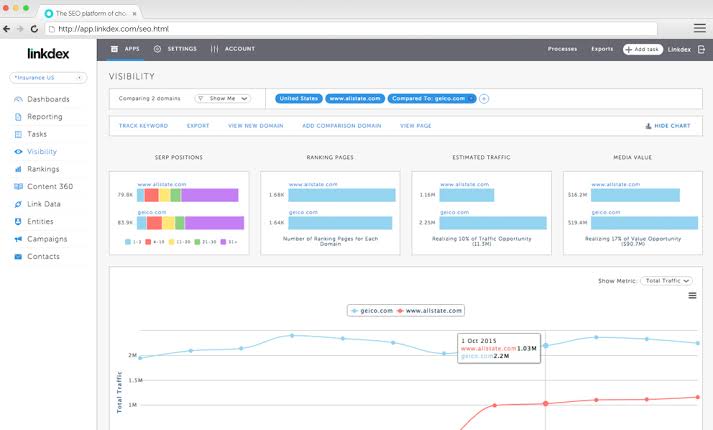Viewport: 713px width, 430px height.
Task: Click the Account bars icon
Action: [214, 49]
